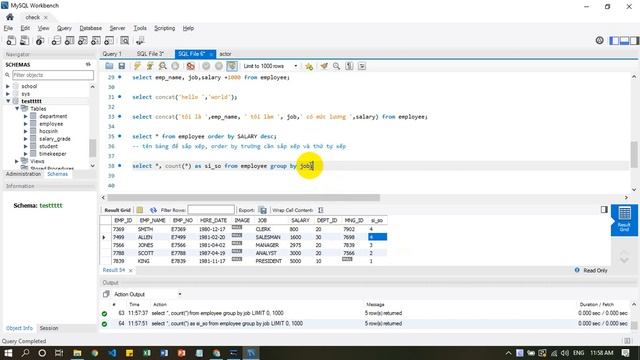The width and height of the screenshot is (640, 360).
Task: Open Excel from the Windows taskbar
Action: (x=147, y=353)
